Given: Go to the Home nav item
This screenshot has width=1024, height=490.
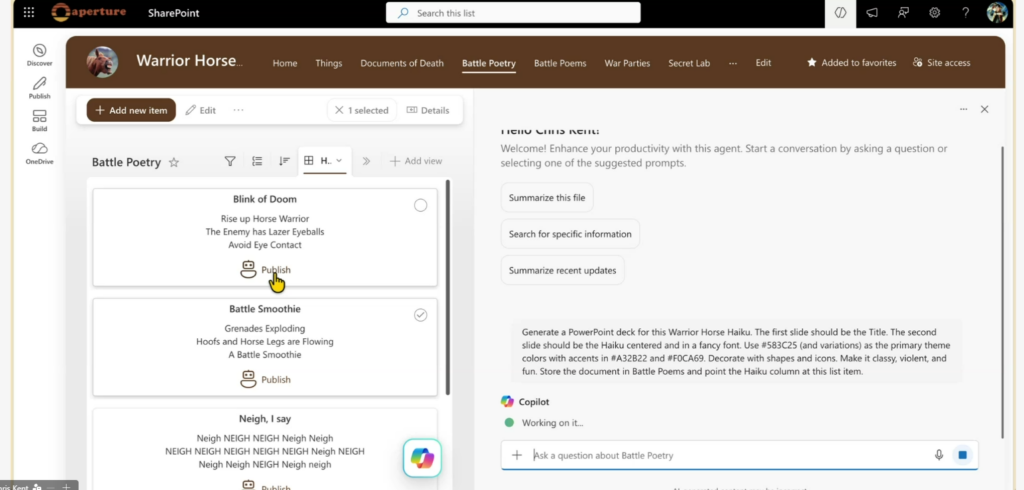Looking at the screenshot, I should (x=285, y=63).
